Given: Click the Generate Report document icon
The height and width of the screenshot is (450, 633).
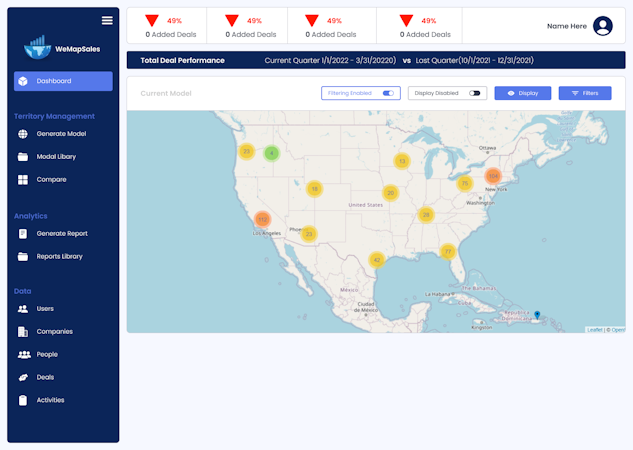Looking at the screenshot, I should click(23, 234).
